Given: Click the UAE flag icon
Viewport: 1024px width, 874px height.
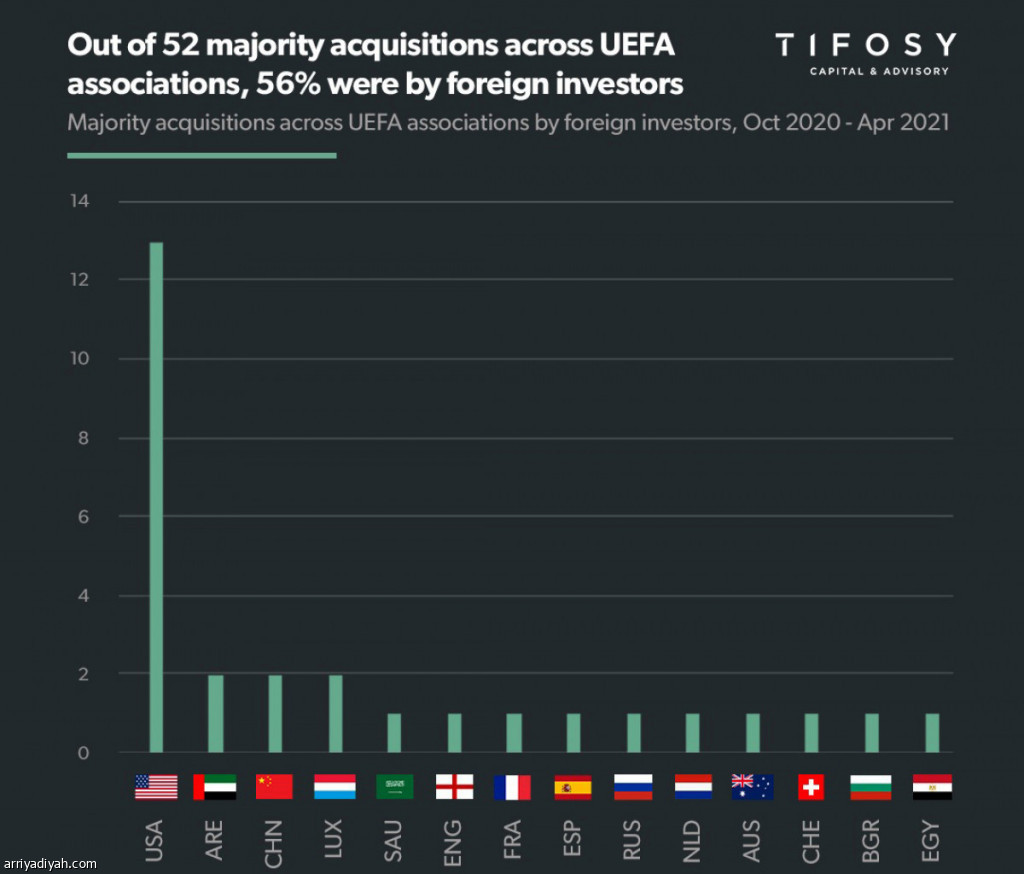Looking at the screenshot, I should point(215,787).
